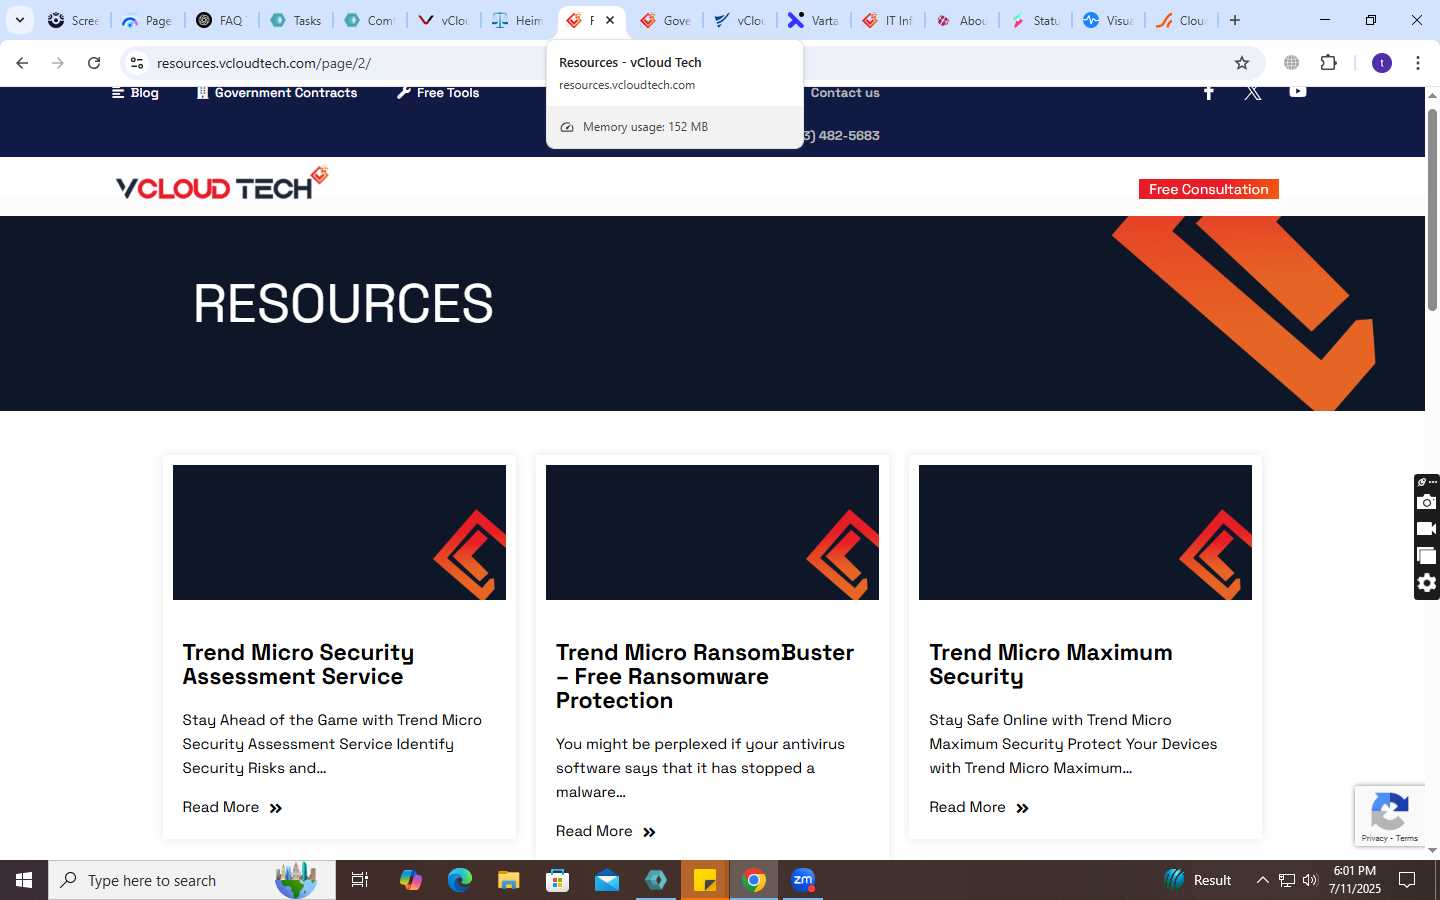
Task: Open Chrome three-dot menu
Action: (x=1418, y=63)
